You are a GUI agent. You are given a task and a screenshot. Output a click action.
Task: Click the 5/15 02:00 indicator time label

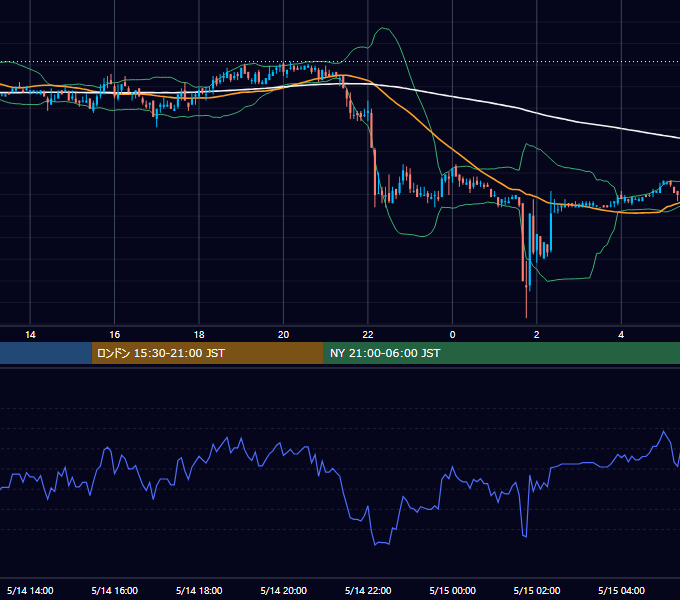click(x=537, y=590)
